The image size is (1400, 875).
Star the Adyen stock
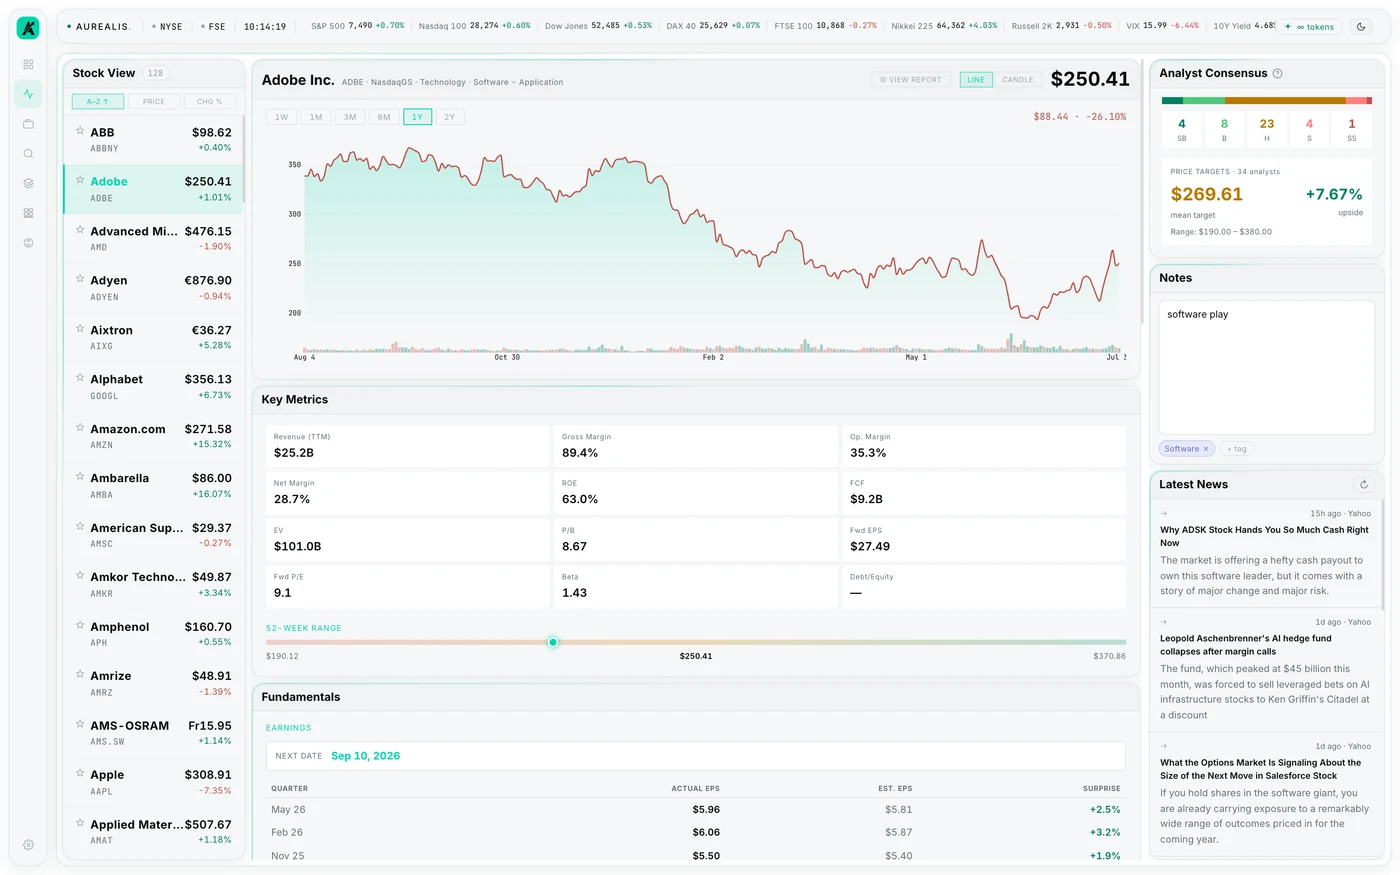click(80, 278)
